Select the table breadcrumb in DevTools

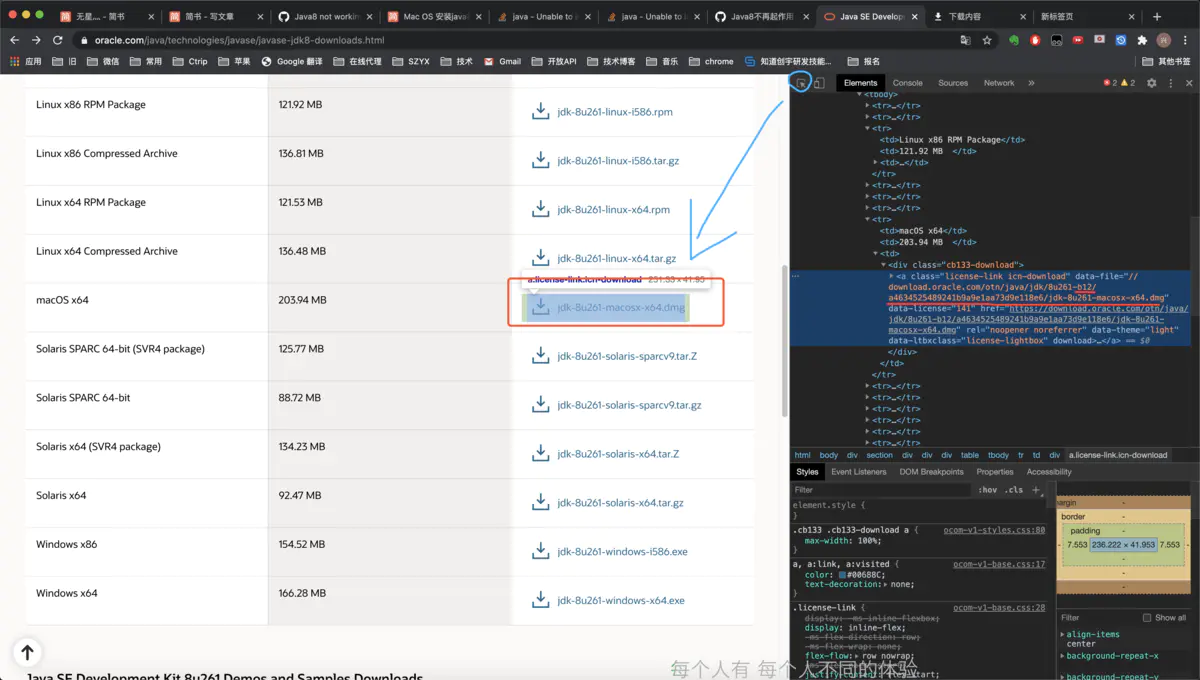click(x=969, y=455)
